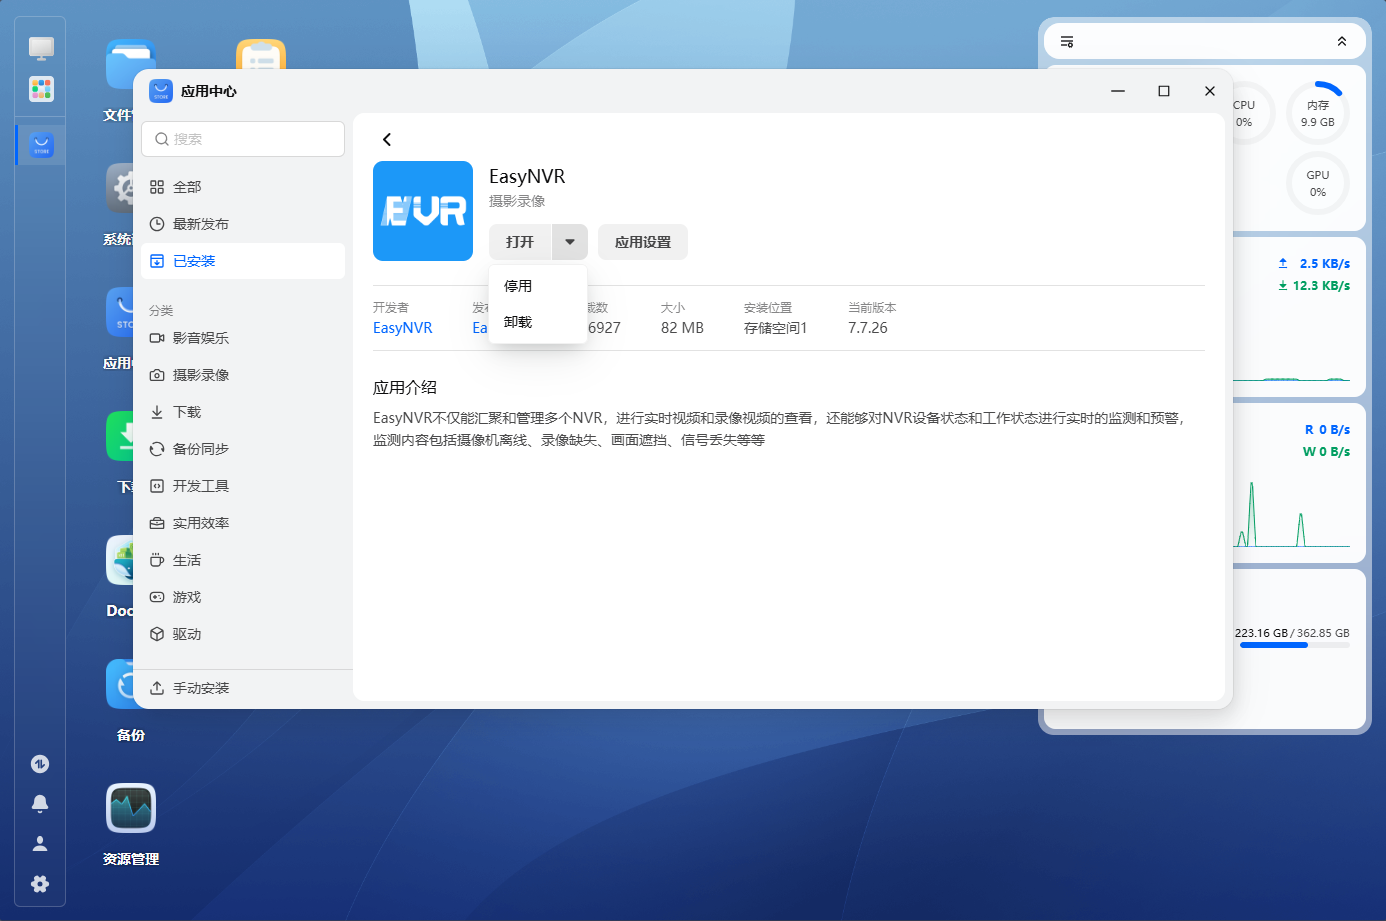Open 驱动 category
The image size is (1386, 921).
tap(243, 634)
